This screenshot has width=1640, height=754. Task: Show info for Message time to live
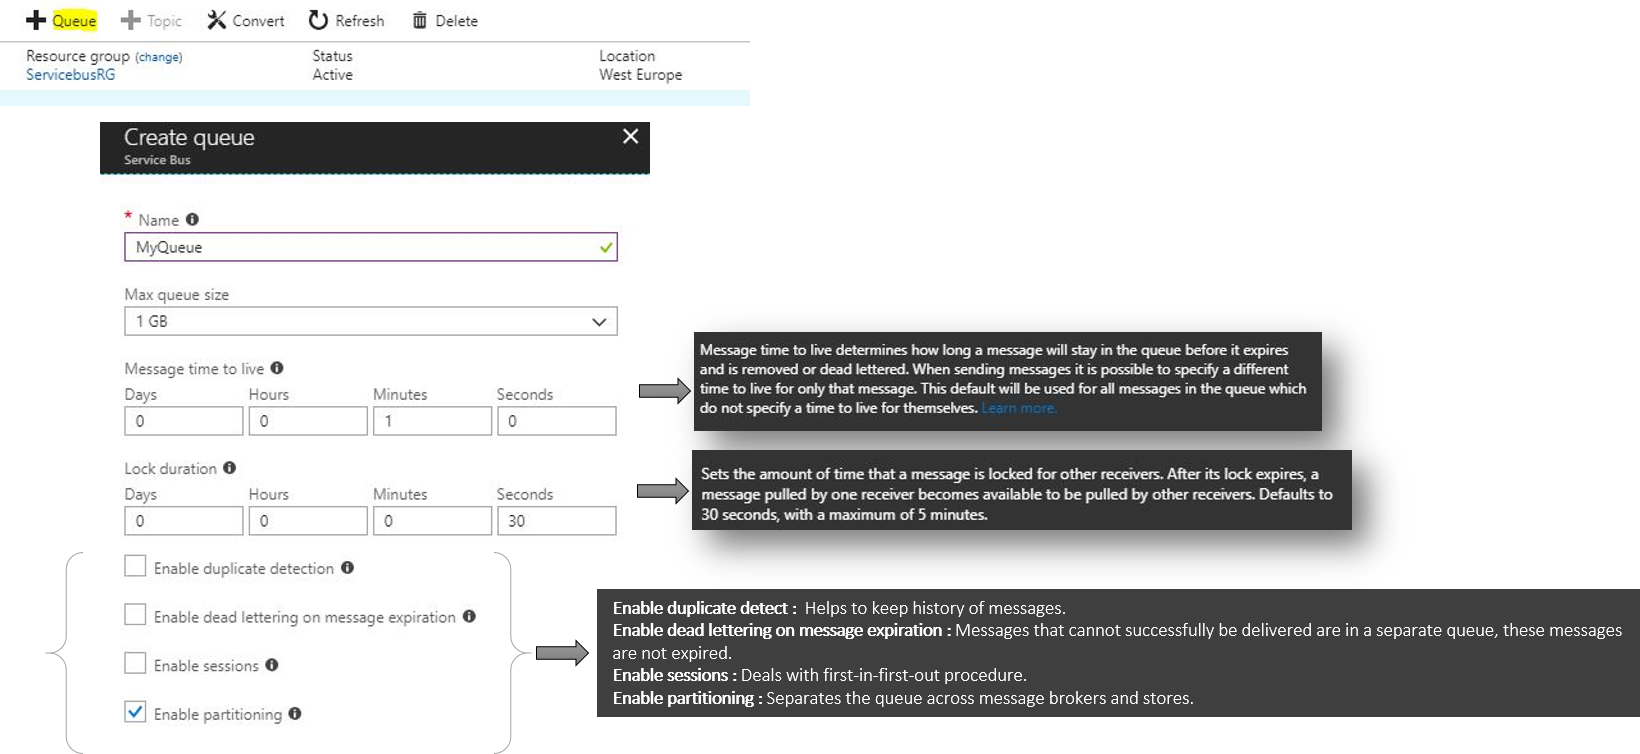[277, 368]
